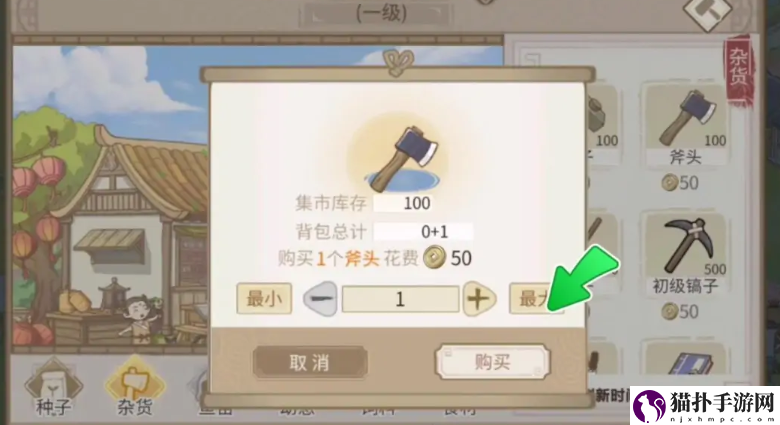The image size is (780, 425).
Task: Set quantity to maximum with 最大
Action: 536,299
